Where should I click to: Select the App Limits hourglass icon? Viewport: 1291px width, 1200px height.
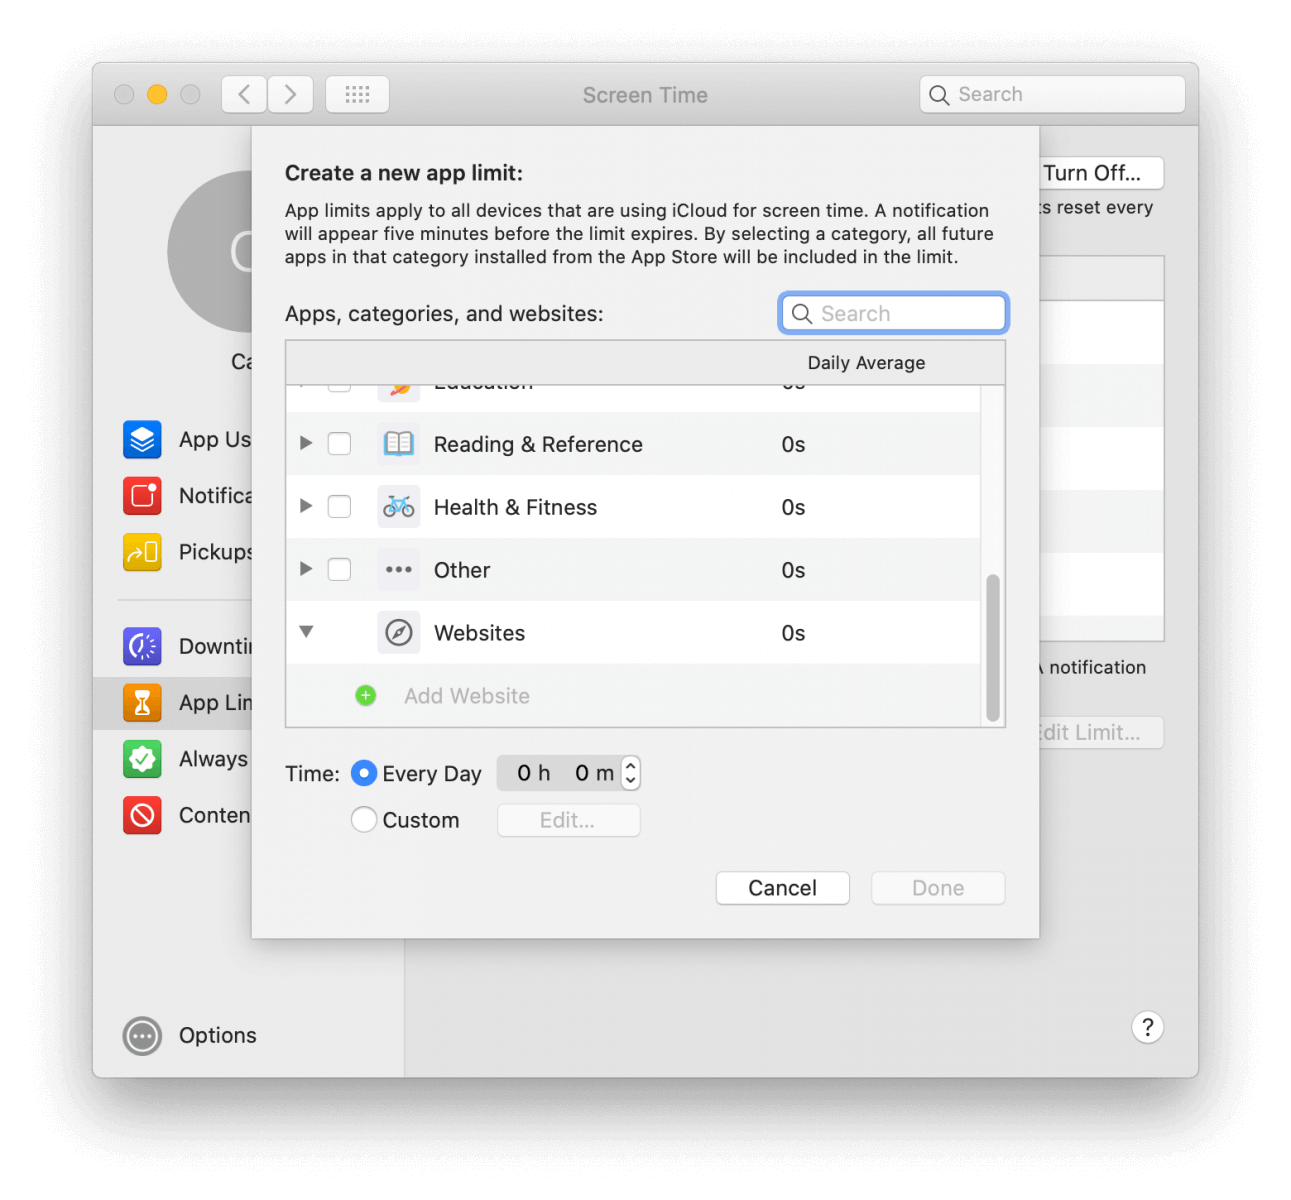coord(142,702)
